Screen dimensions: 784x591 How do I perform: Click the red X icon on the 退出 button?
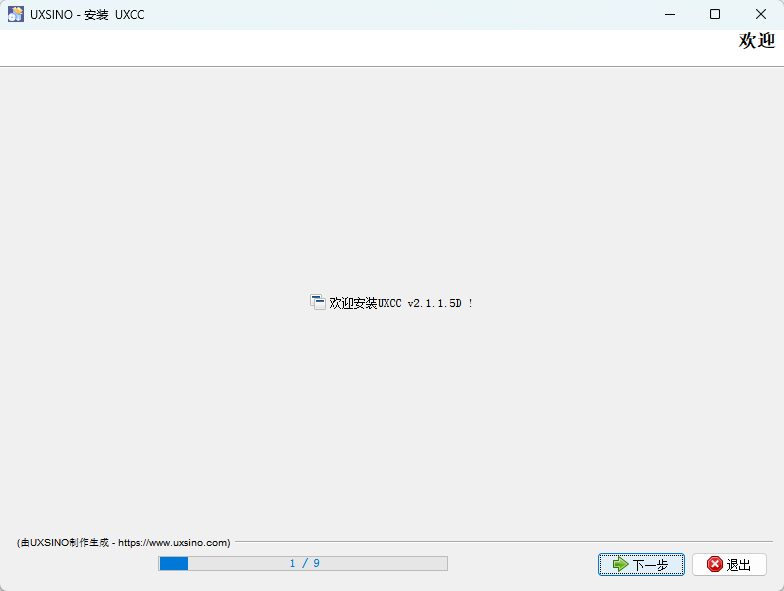click(x=714, y=564)
